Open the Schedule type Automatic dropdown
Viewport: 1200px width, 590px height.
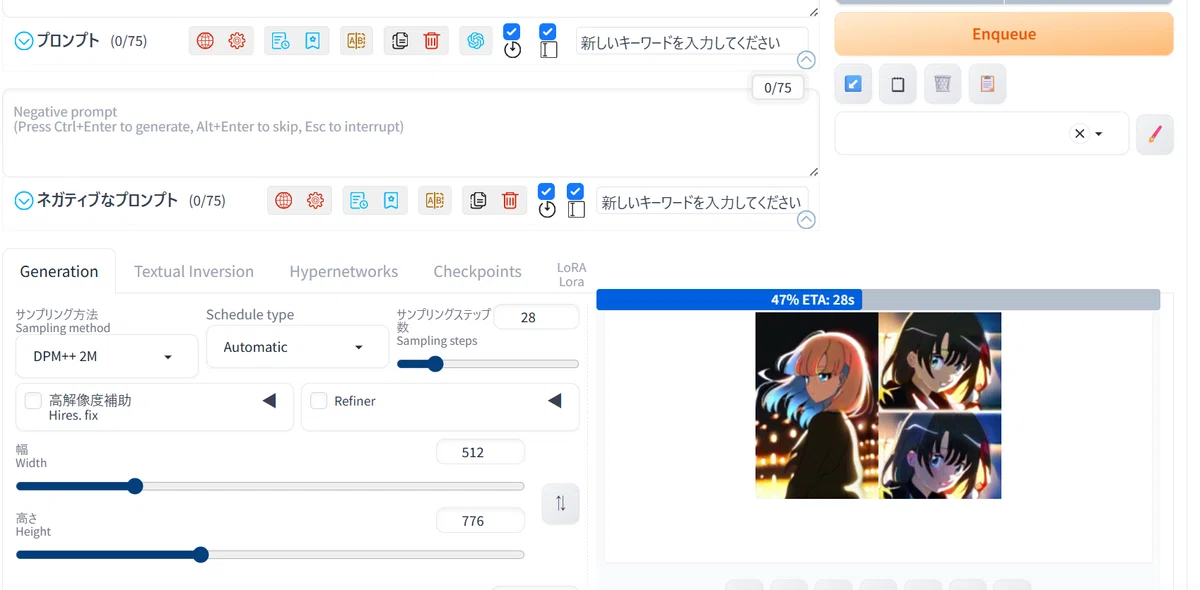pos(297,347)
